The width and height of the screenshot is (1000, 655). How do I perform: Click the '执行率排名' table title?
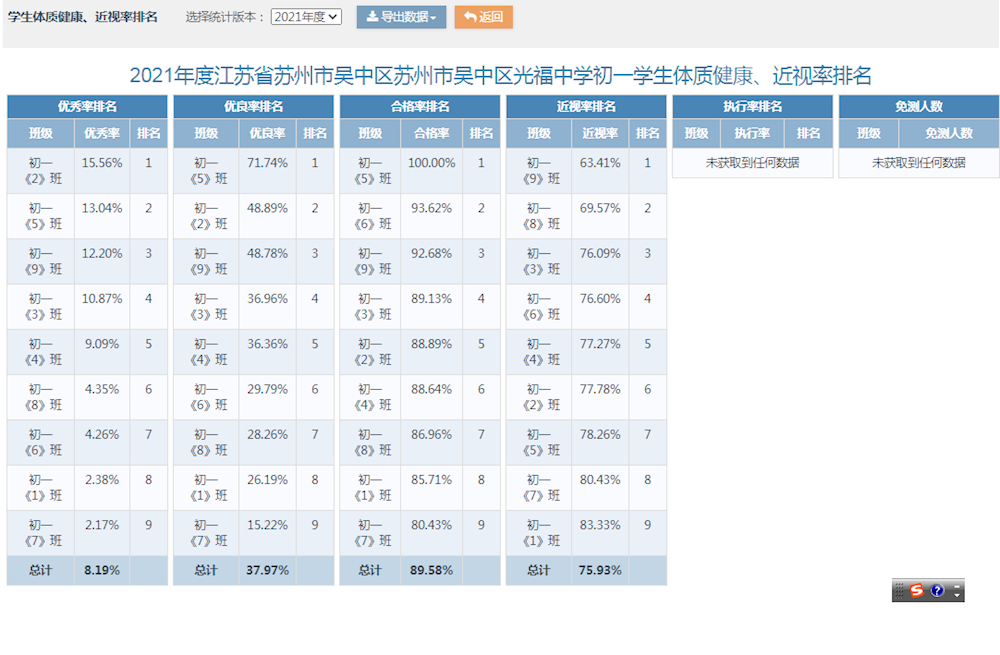pyautogui.click(x=753, y=107)
